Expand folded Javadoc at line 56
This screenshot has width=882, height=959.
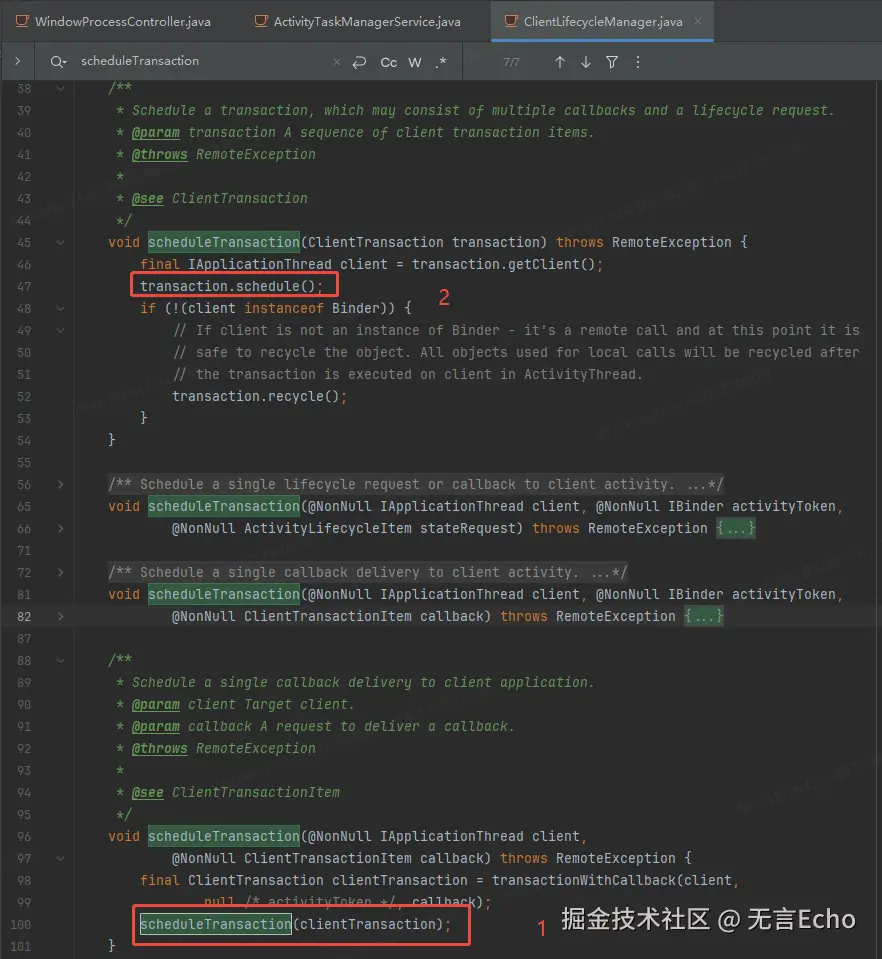click(x=60, y=484)
